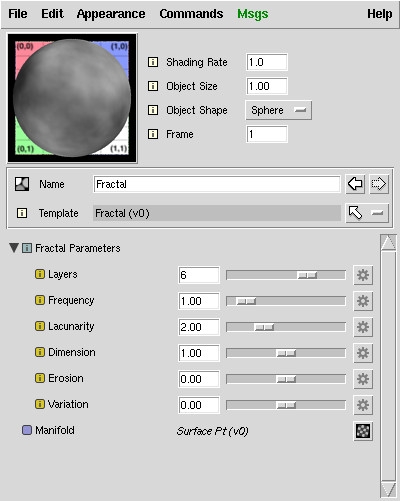Image resolution: width=400 pixels, height=501 pixels.
Task: Open the Manifold checkerboard connection icon
Action: coord(363,431)
